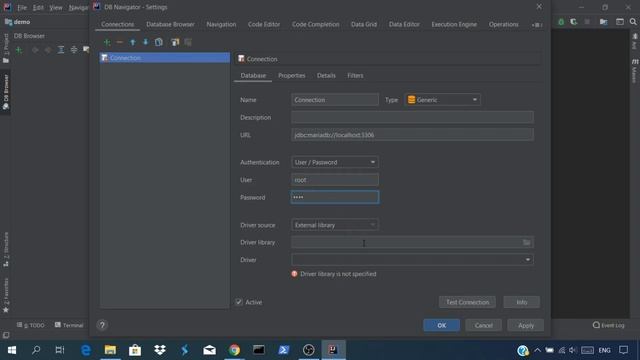Screen dimensions: 640x360
Task: Switch to the Data Editor settings tab
Action: coord(404,24)
